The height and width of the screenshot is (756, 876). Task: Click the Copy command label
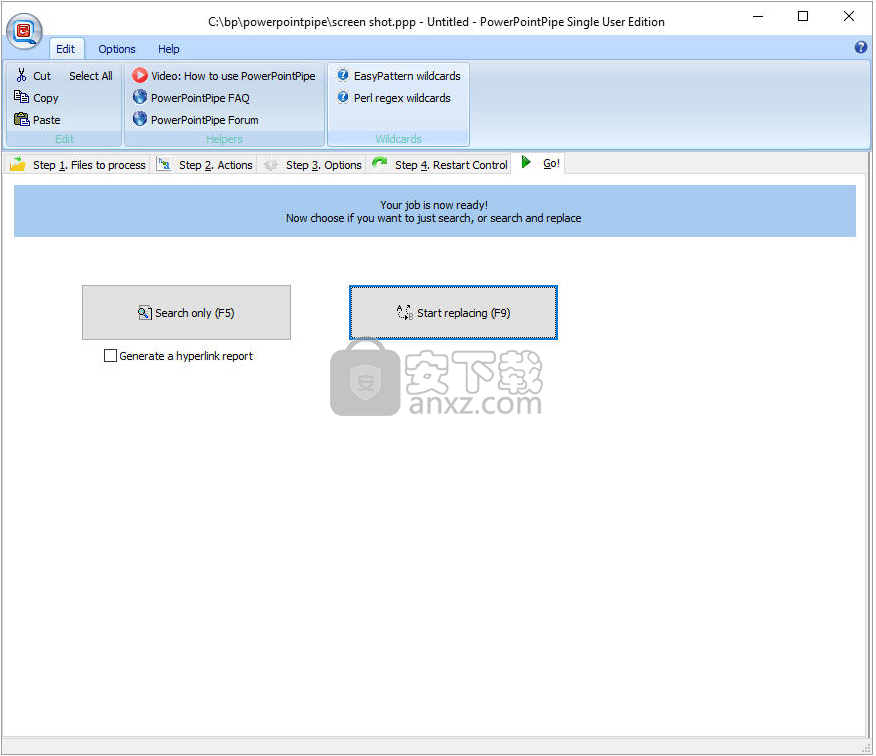point(46,98)
